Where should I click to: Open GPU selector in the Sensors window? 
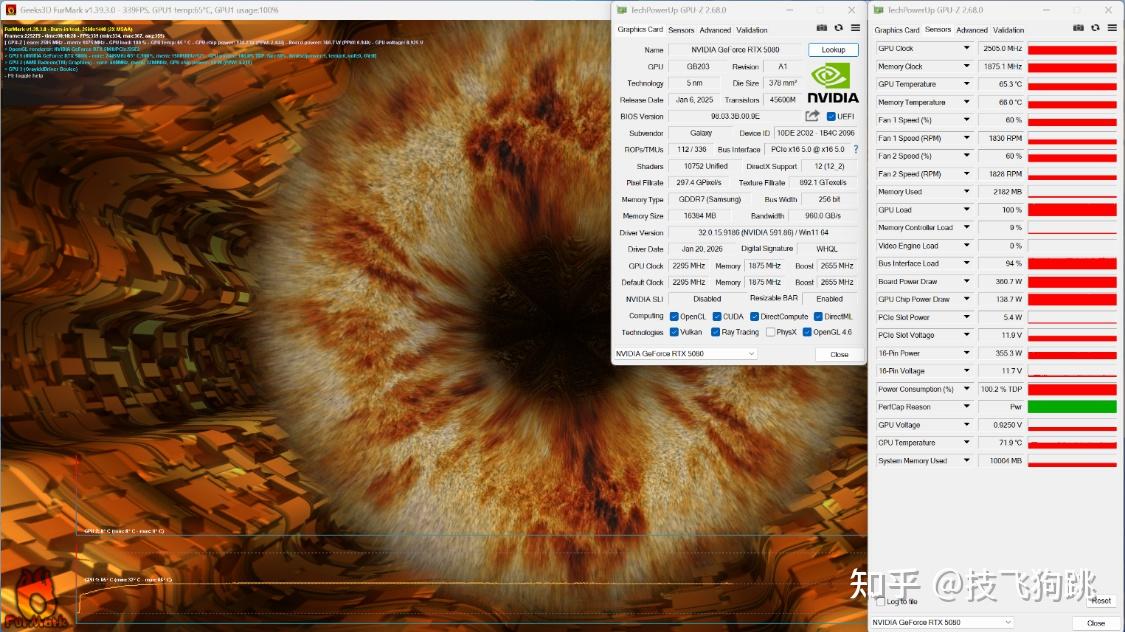[x=942, y=622]
